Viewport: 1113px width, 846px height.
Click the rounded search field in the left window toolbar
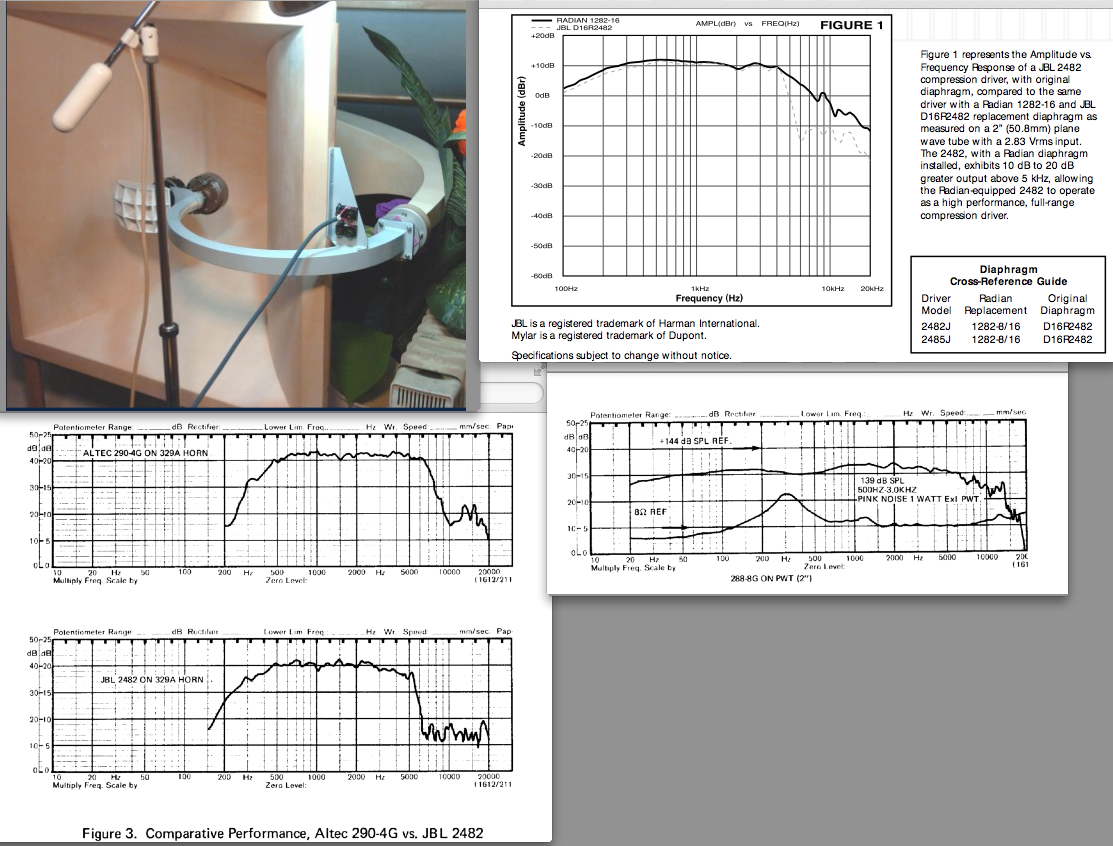pyautogui.click(x=511, y=393)
